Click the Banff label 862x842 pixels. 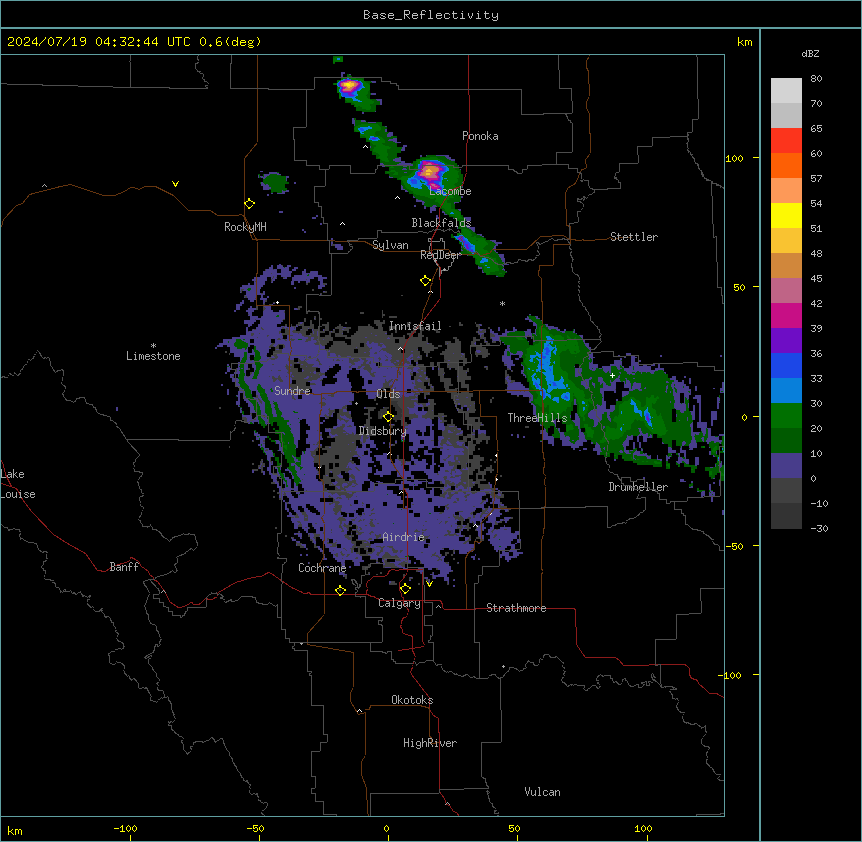[x=124, y=567]
